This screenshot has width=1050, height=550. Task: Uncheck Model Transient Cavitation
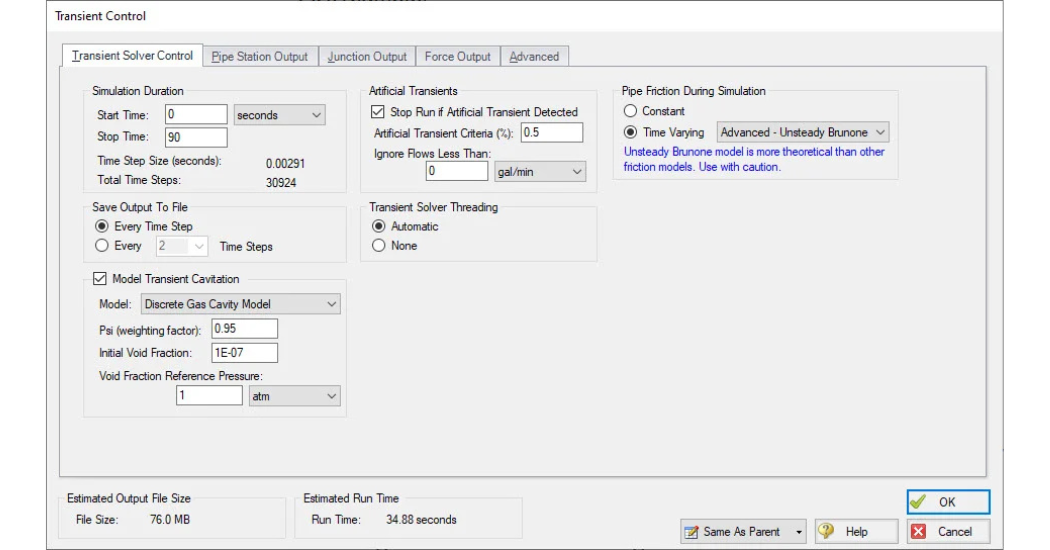tap(100, 279)
